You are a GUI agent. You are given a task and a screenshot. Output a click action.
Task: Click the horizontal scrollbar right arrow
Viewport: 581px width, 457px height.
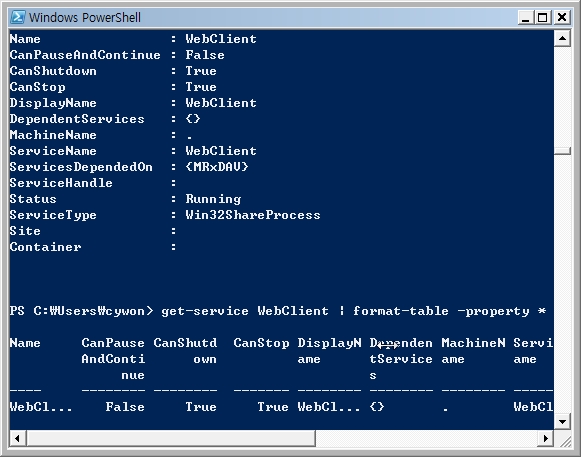(545, 438)
